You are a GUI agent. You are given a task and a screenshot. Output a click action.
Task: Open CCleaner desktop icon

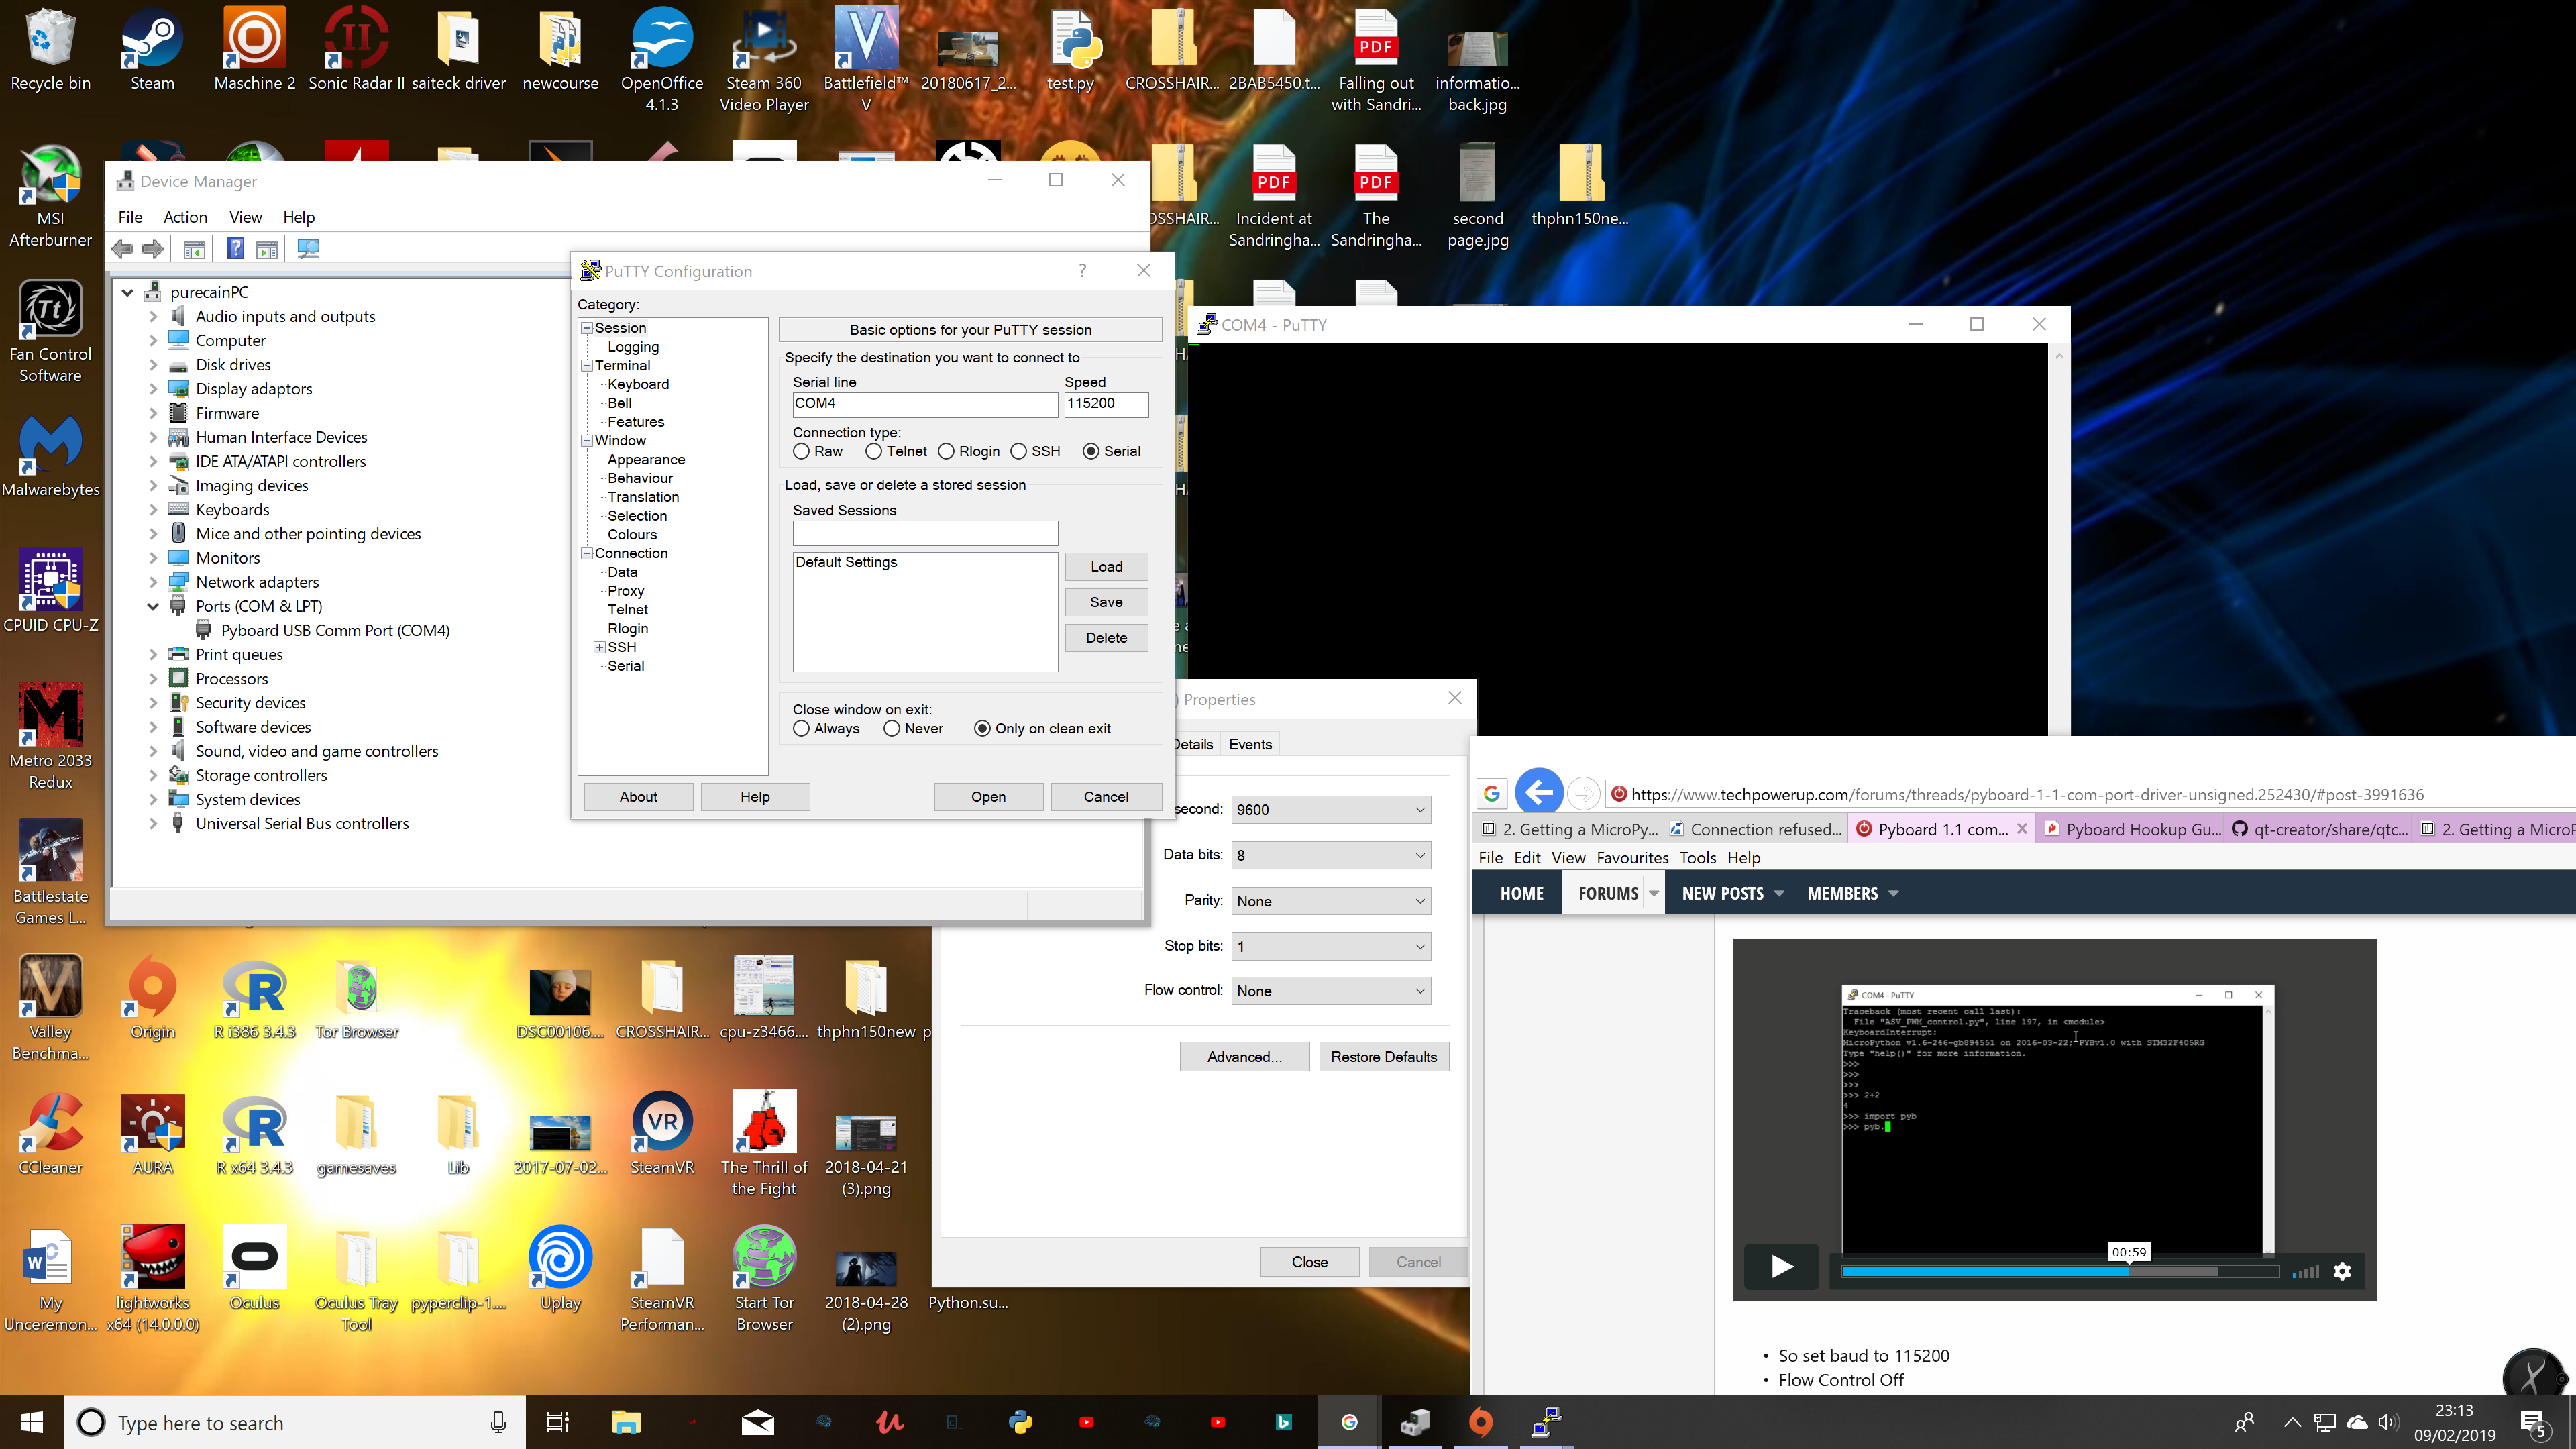51,1133
